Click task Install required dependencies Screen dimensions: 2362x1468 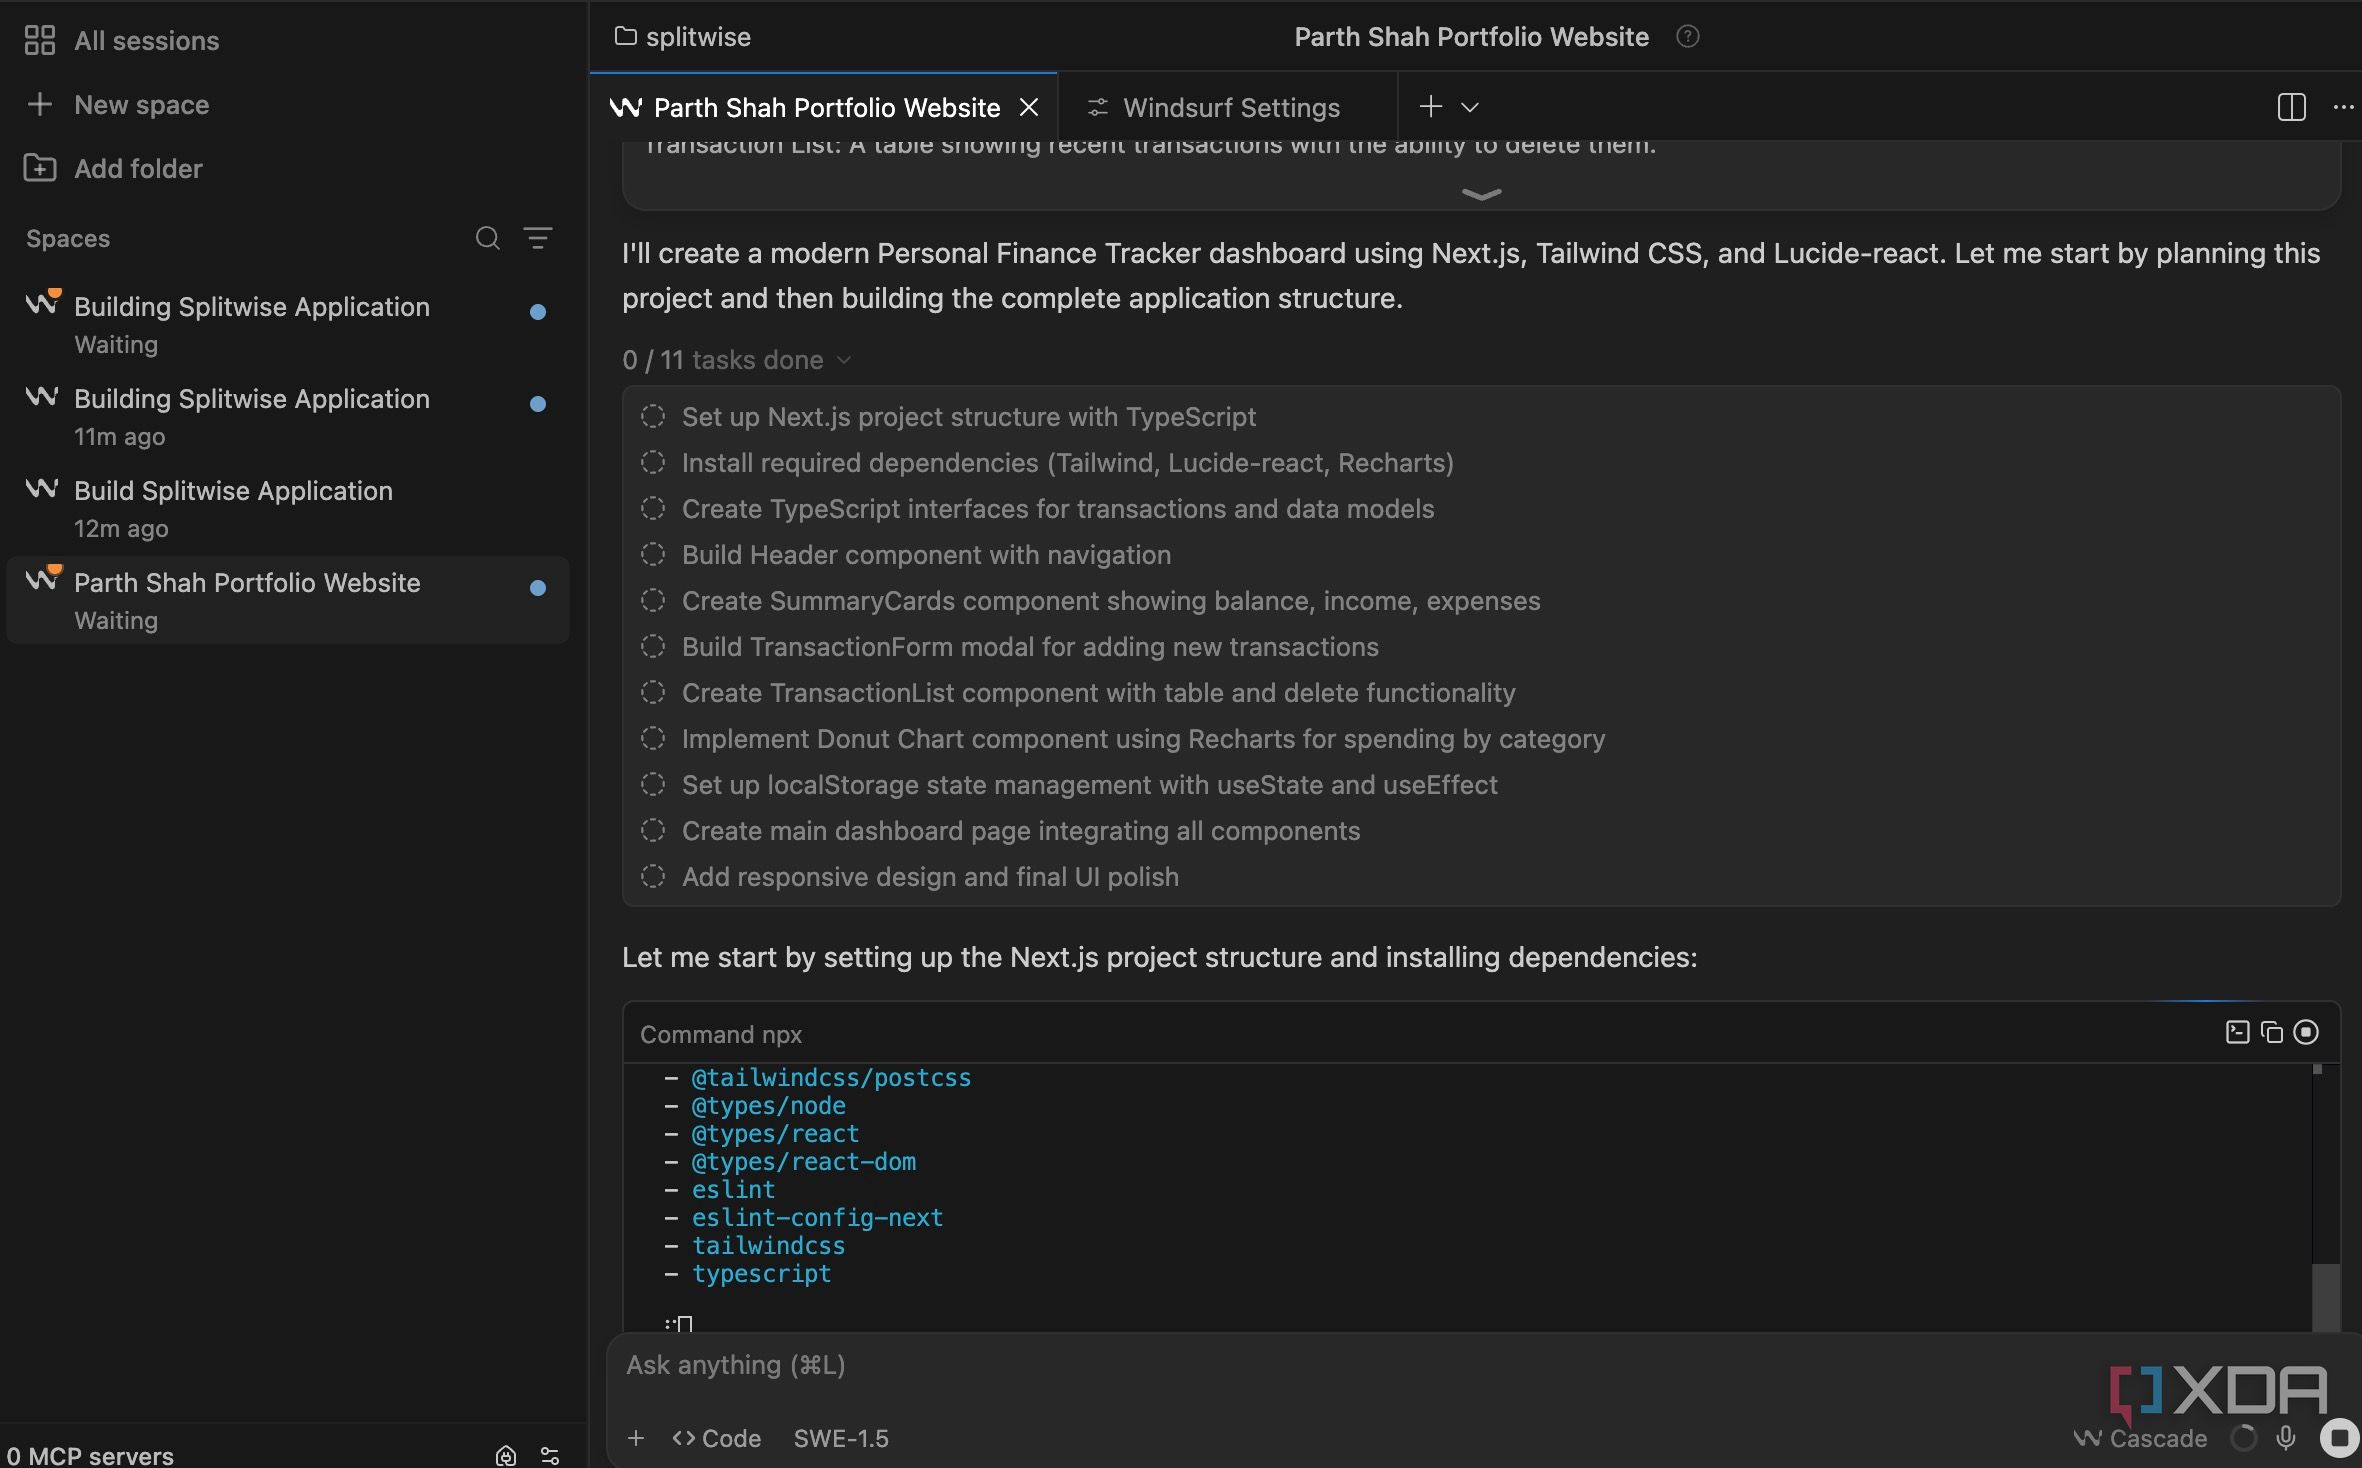click(1067, 463)
